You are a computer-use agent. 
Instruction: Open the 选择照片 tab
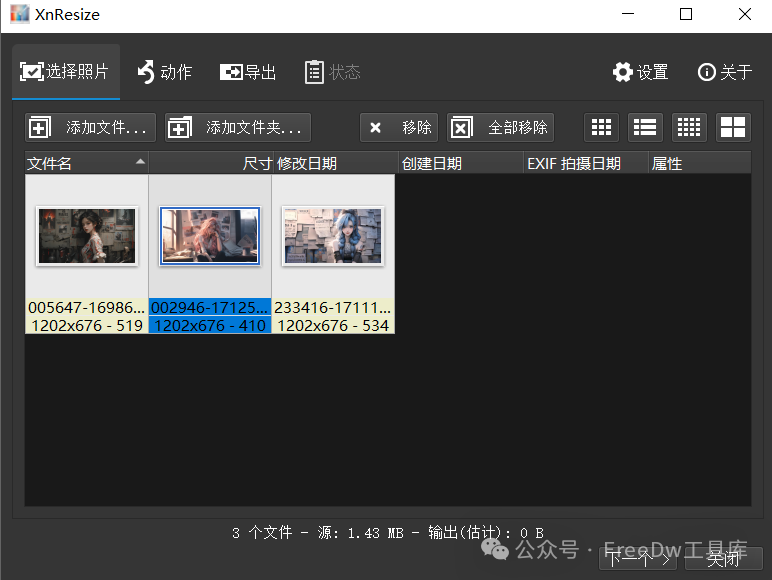(66, 72)
